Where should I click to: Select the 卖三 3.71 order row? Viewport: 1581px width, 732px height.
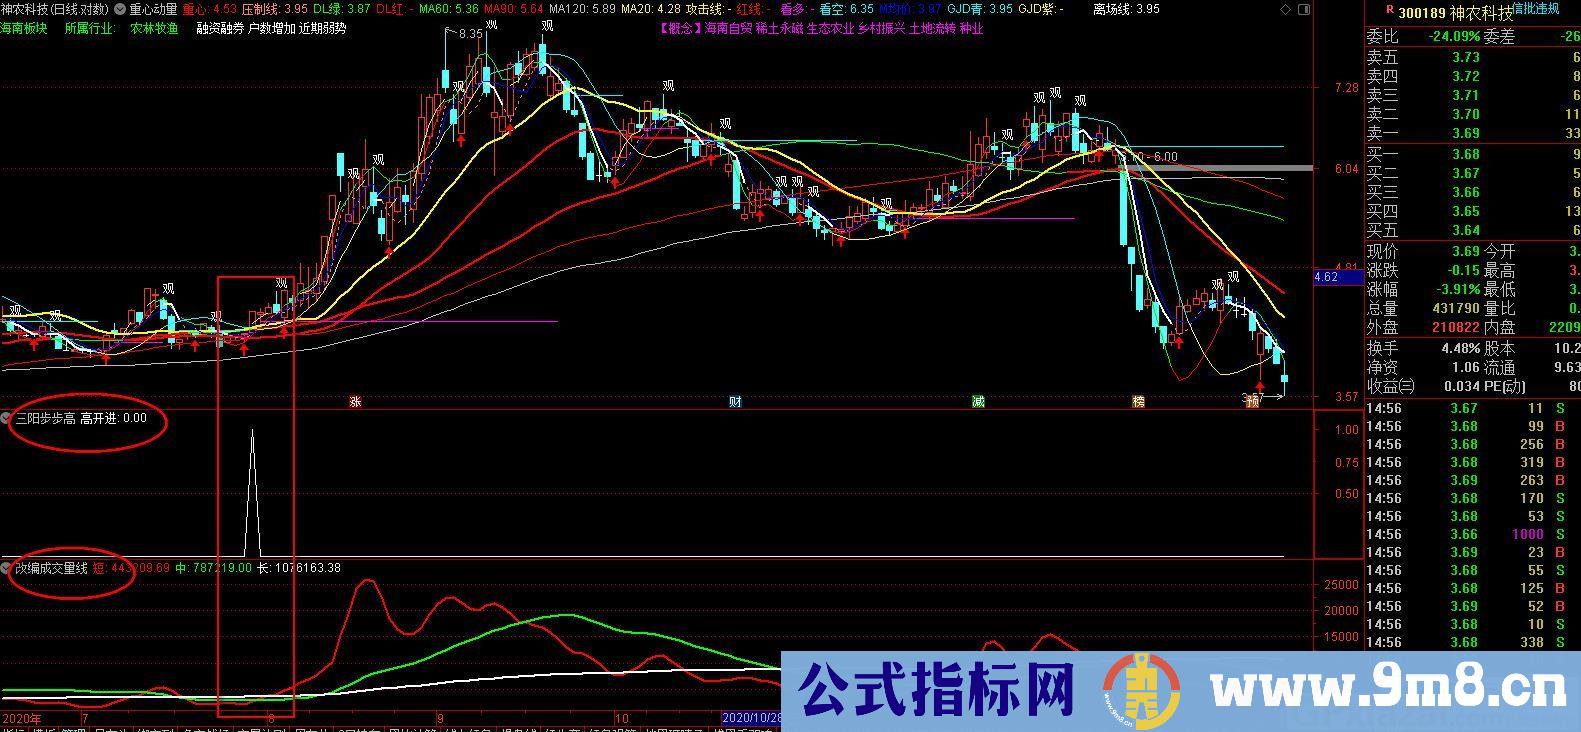(x=1473, y=95)
